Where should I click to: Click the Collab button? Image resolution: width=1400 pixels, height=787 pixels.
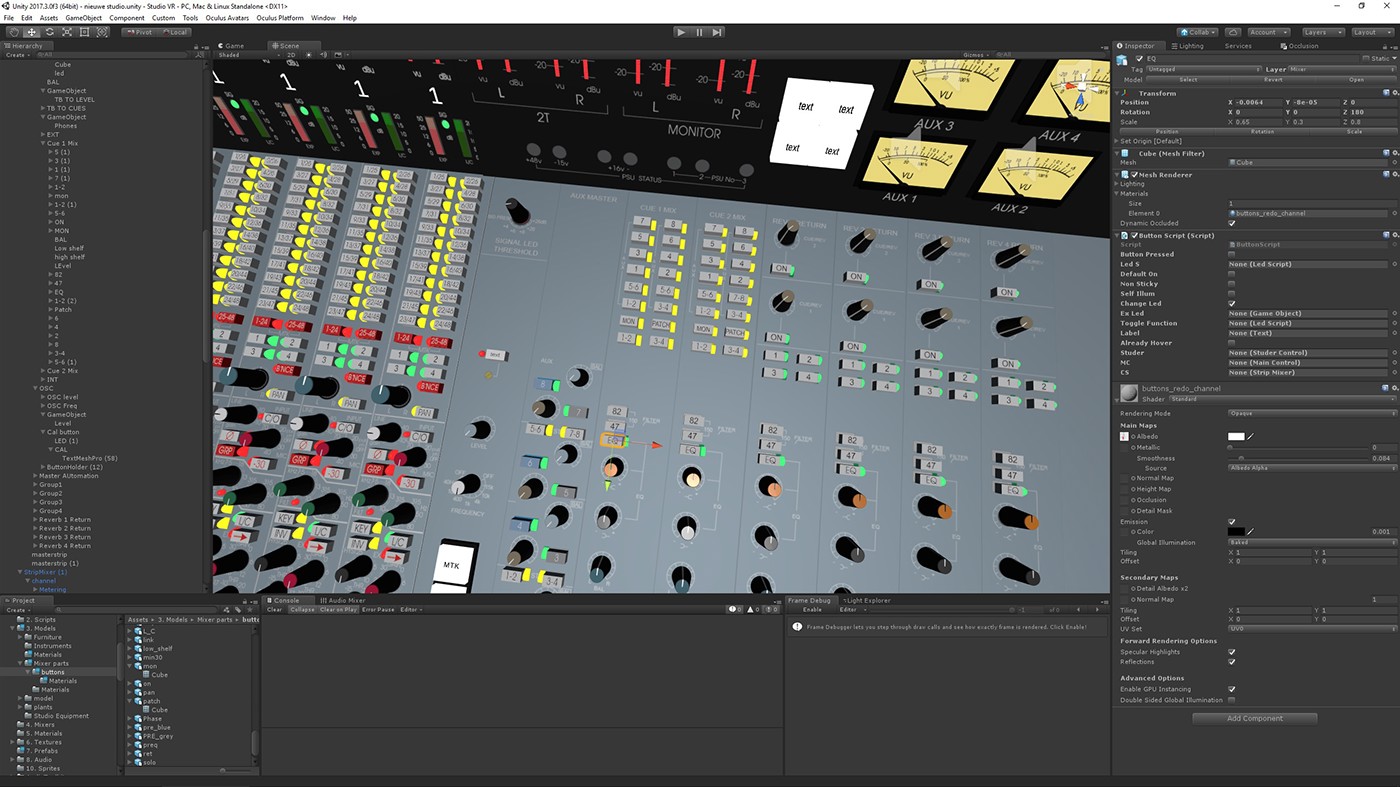click(1197, 32)
